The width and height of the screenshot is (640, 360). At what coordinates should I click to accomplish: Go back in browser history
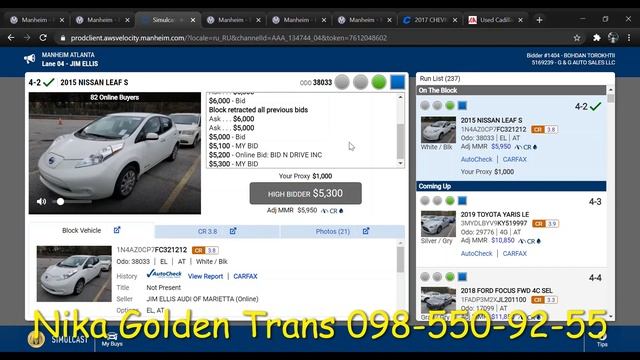[x=11, y=38]
